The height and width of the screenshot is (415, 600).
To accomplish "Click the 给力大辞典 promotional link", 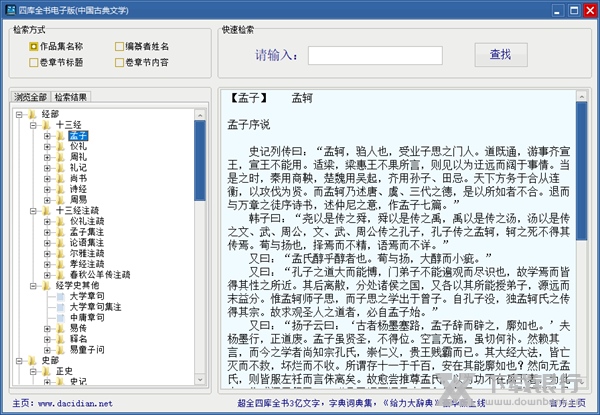I will 410,403.
